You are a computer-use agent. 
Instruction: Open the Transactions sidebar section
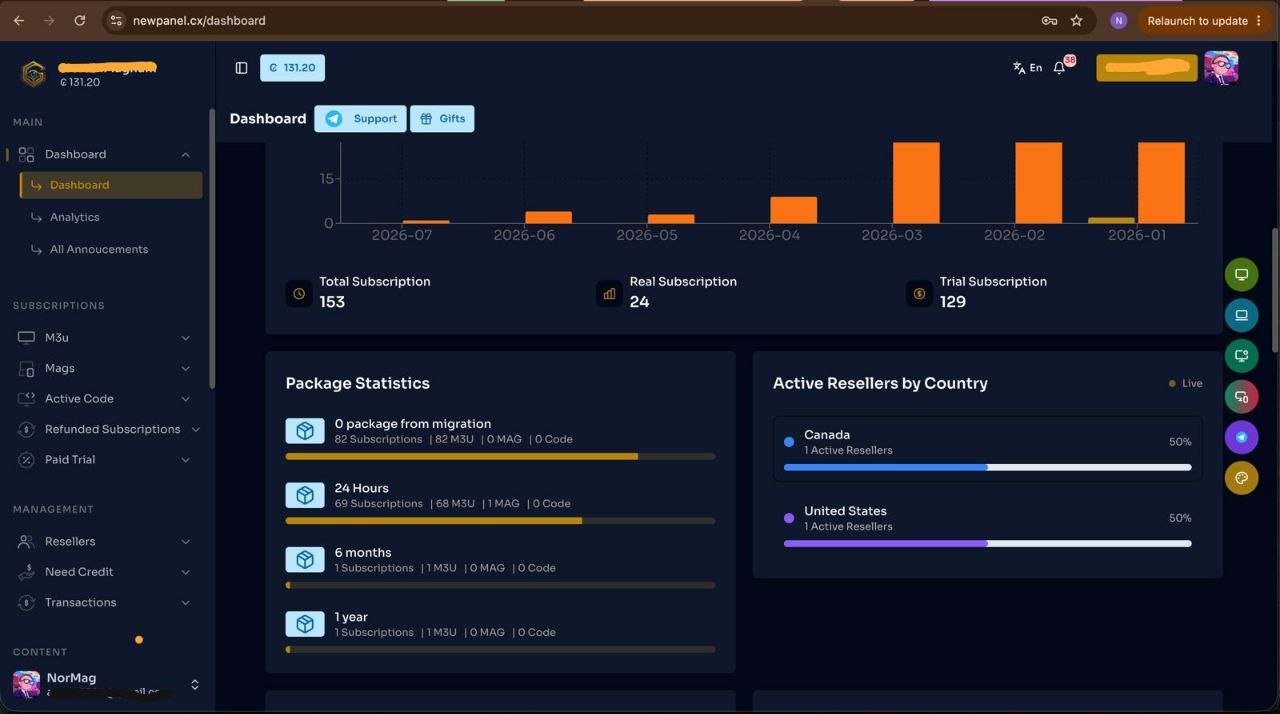[104, 602]
